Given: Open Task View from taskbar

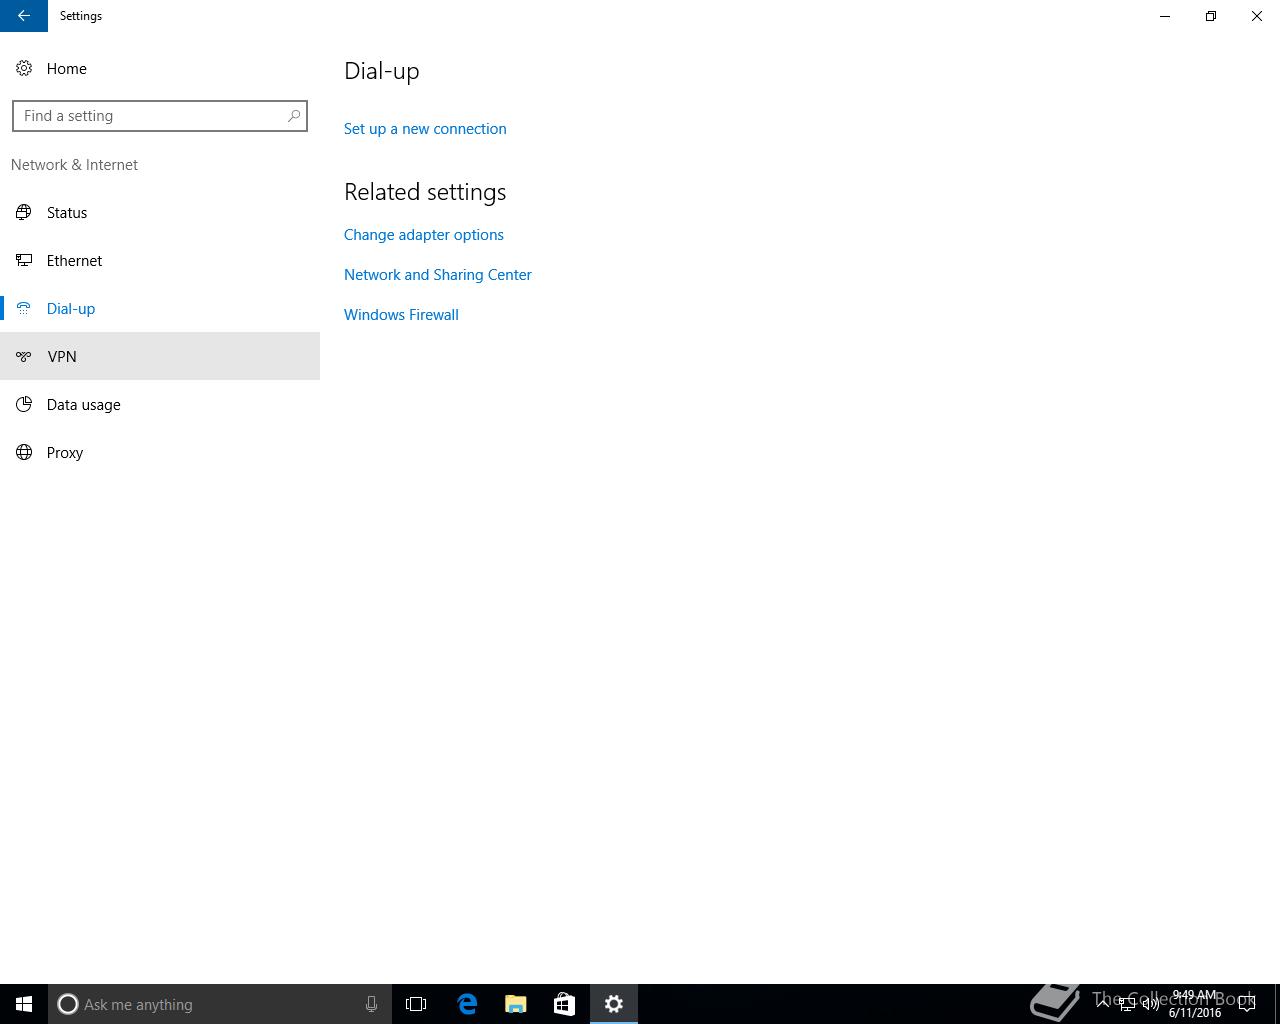Looking at the screenshot, I should tap(416, 1004).
